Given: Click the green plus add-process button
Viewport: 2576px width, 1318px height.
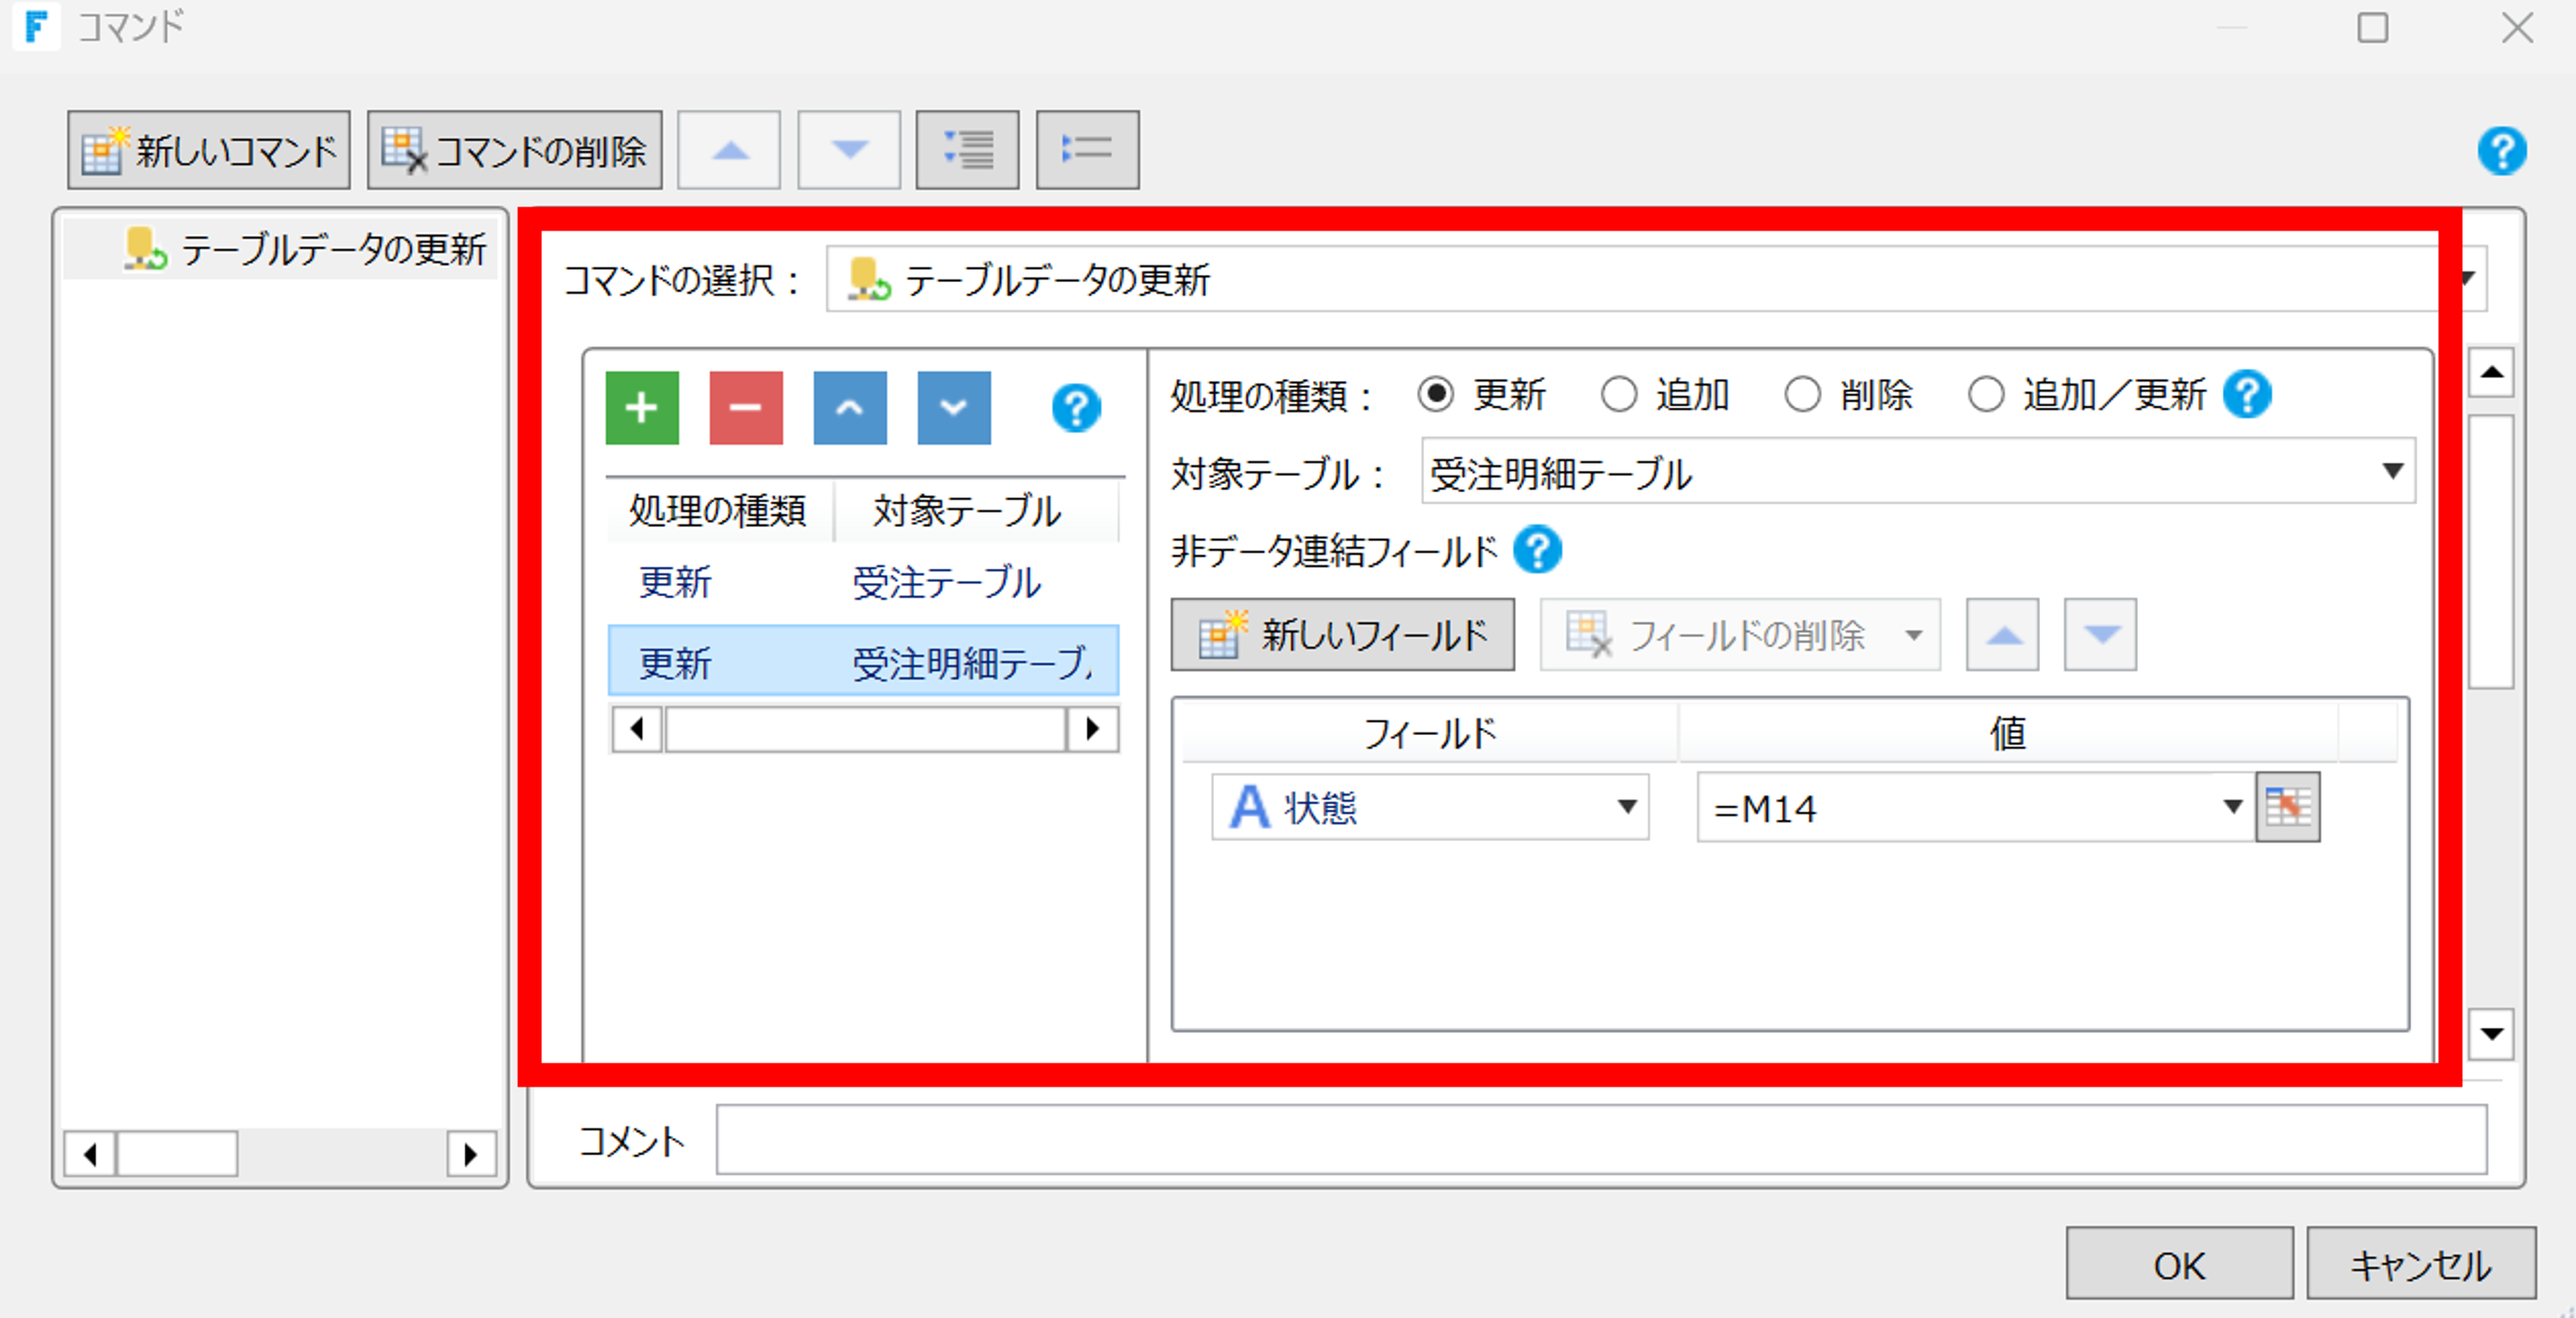Looking at the screenshot, I should 641,408.
